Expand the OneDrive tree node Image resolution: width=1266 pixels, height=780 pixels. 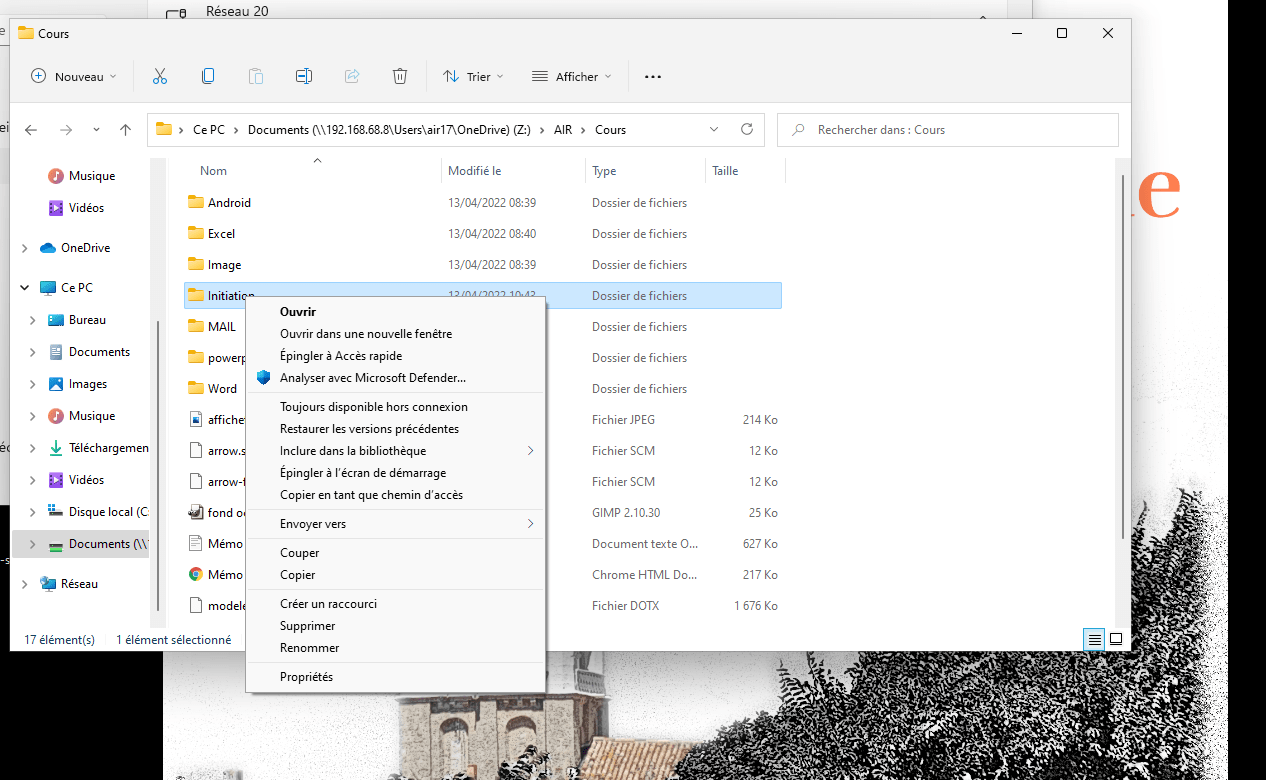click(25, 248)
